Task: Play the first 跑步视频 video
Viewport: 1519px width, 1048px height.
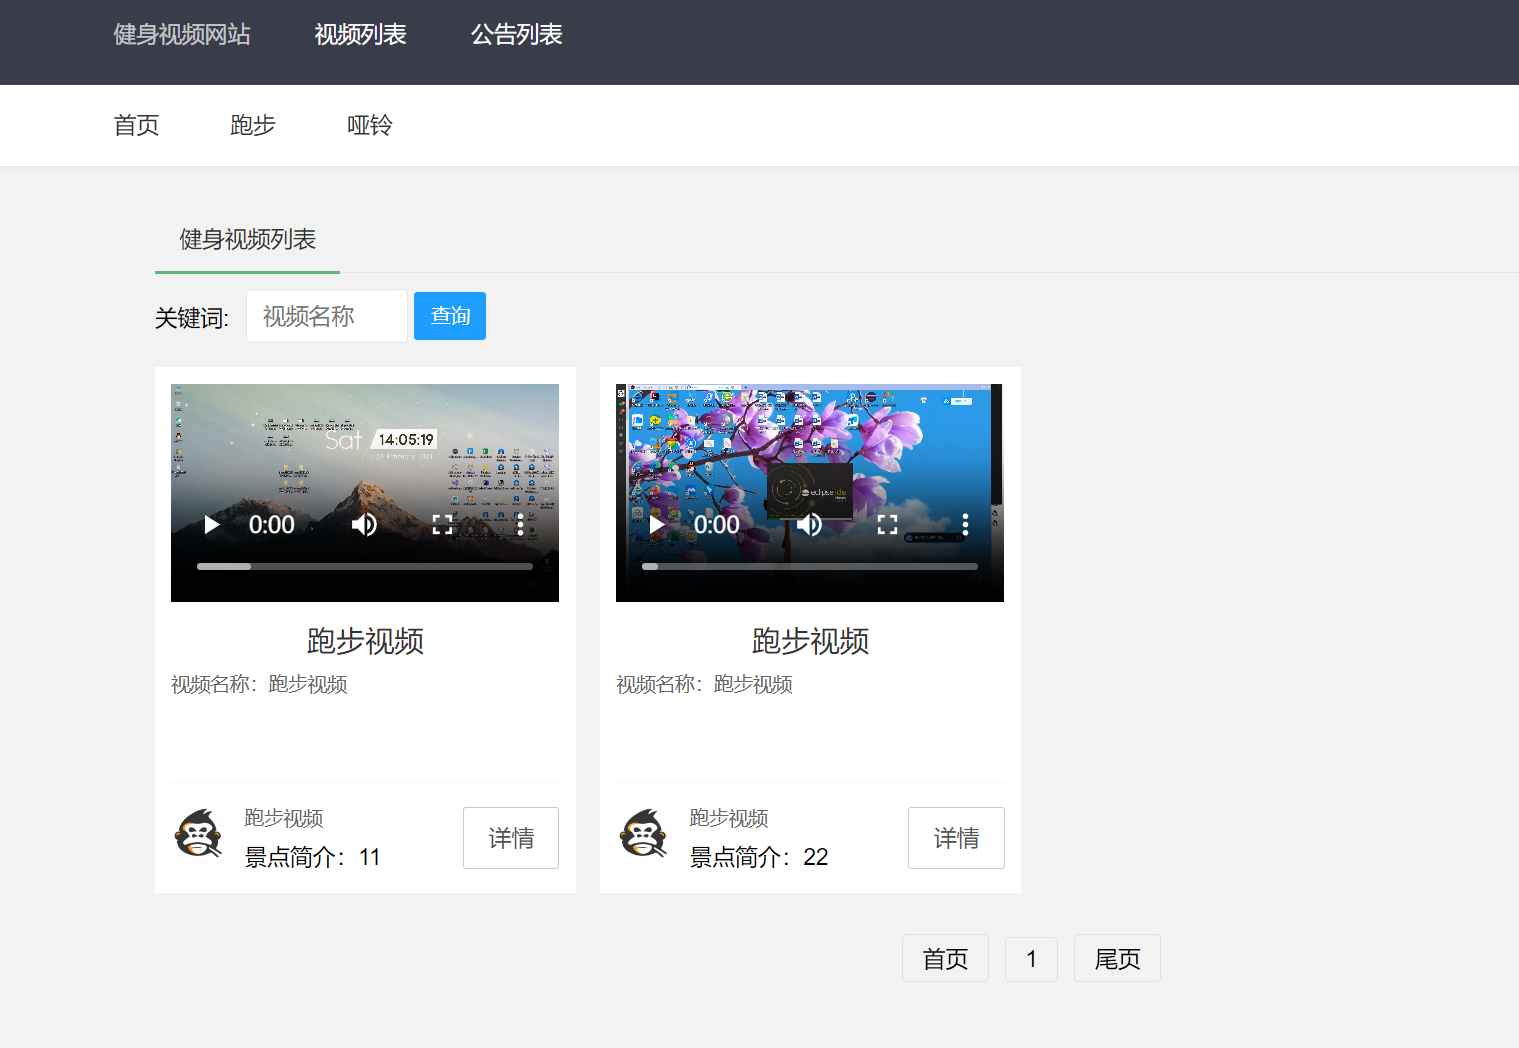Action: (x=212, y=525)
